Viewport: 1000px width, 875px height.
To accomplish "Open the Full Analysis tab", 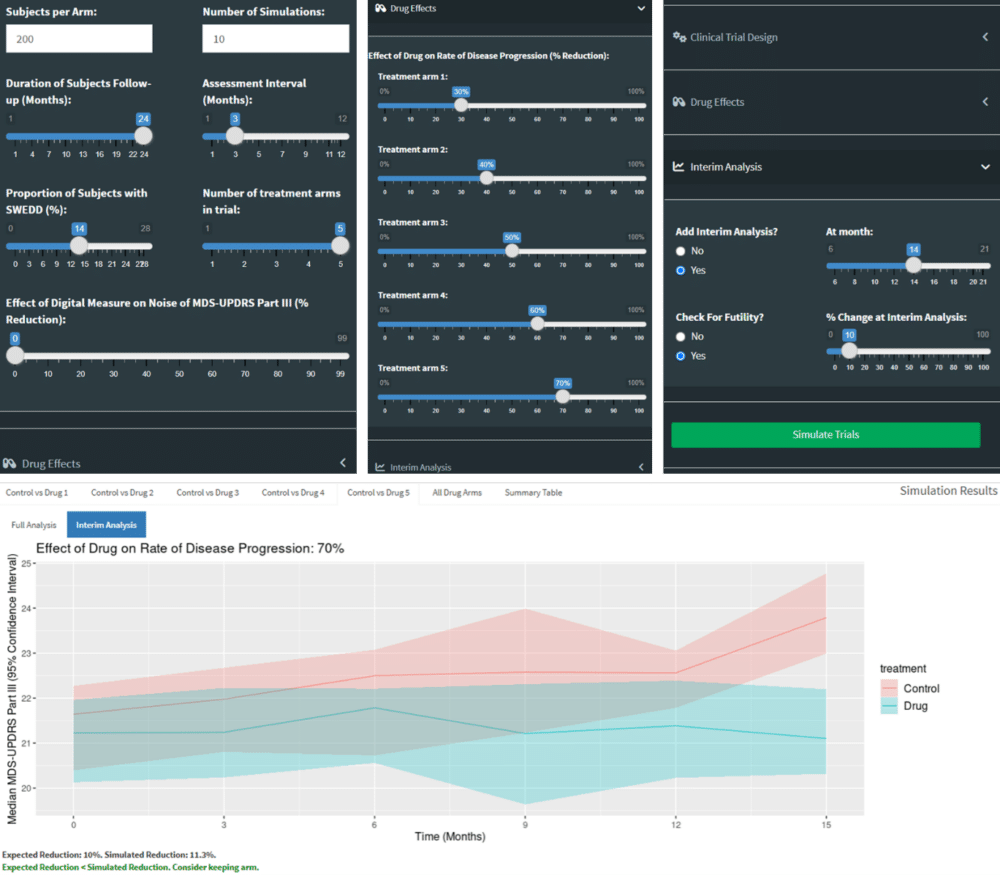I will tap(34, 525).
